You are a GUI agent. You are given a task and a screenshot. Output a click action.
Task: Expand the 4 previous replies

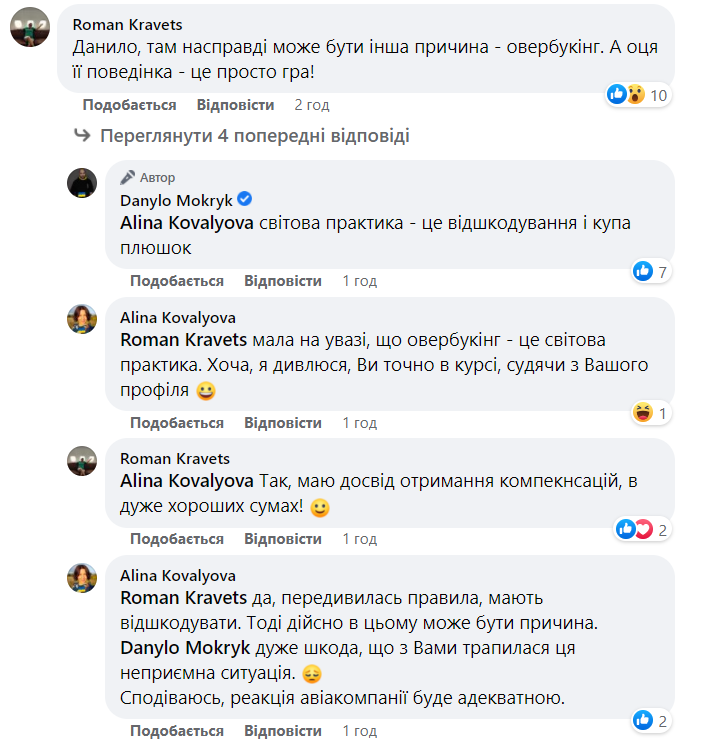click(x=255, y=136)
